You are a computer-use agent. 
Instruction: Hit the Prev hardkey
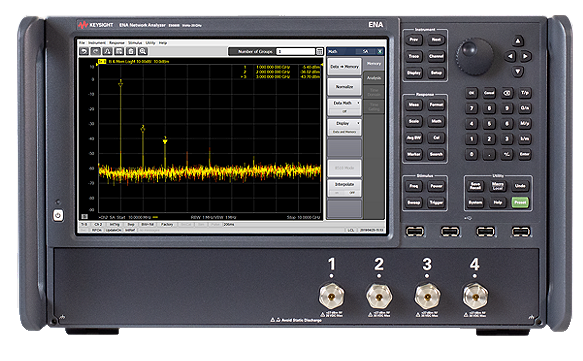click(414, 40)
